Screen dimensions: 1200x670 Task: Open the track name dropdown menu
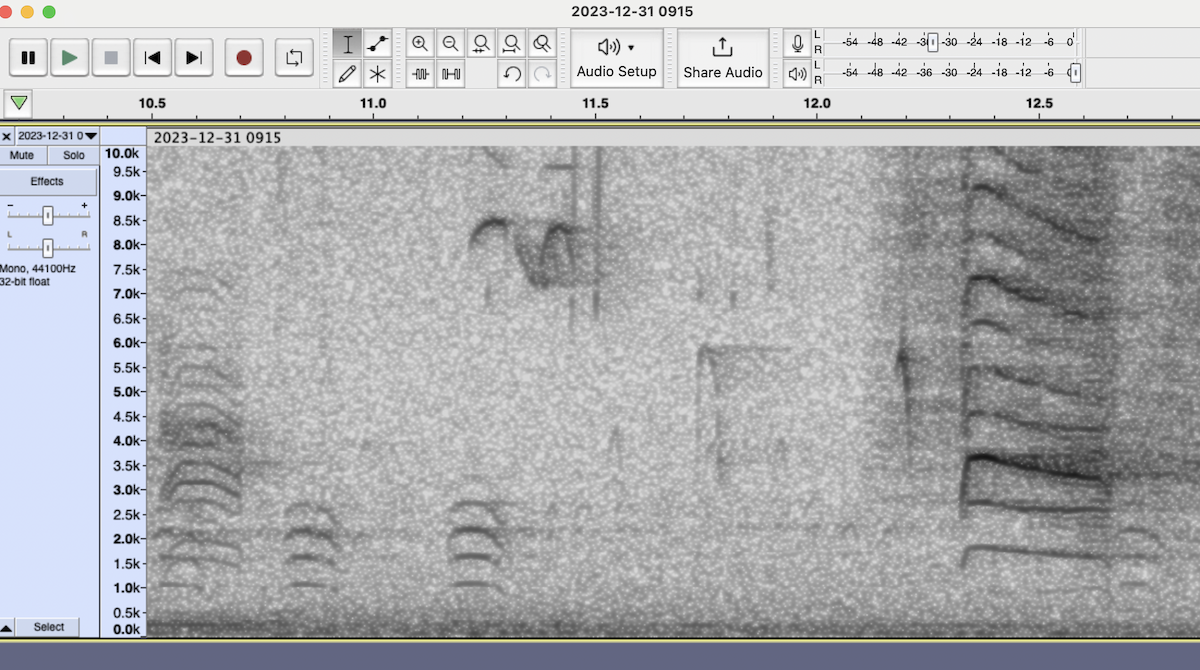(x=57, y=135)
